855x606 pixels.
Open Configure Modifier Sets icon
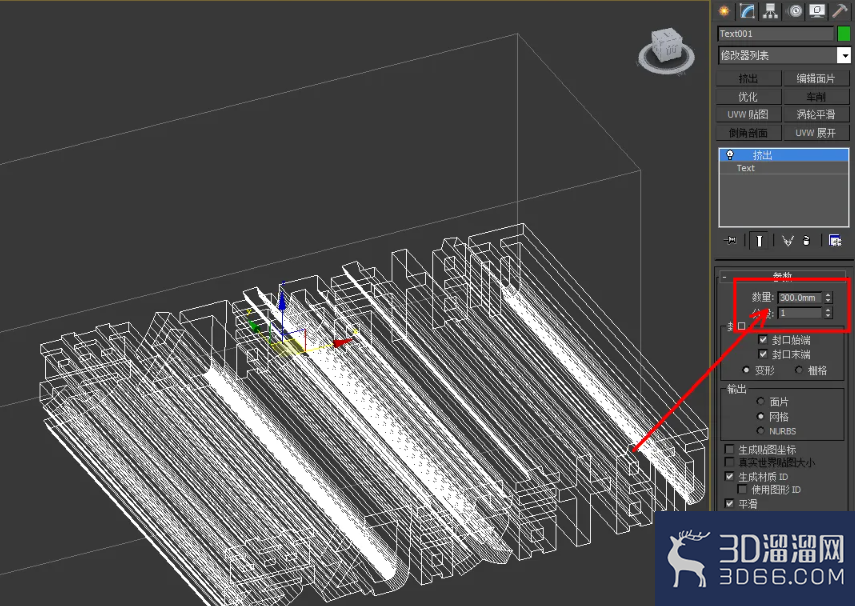pyautogui.click(x=835, y=240)
